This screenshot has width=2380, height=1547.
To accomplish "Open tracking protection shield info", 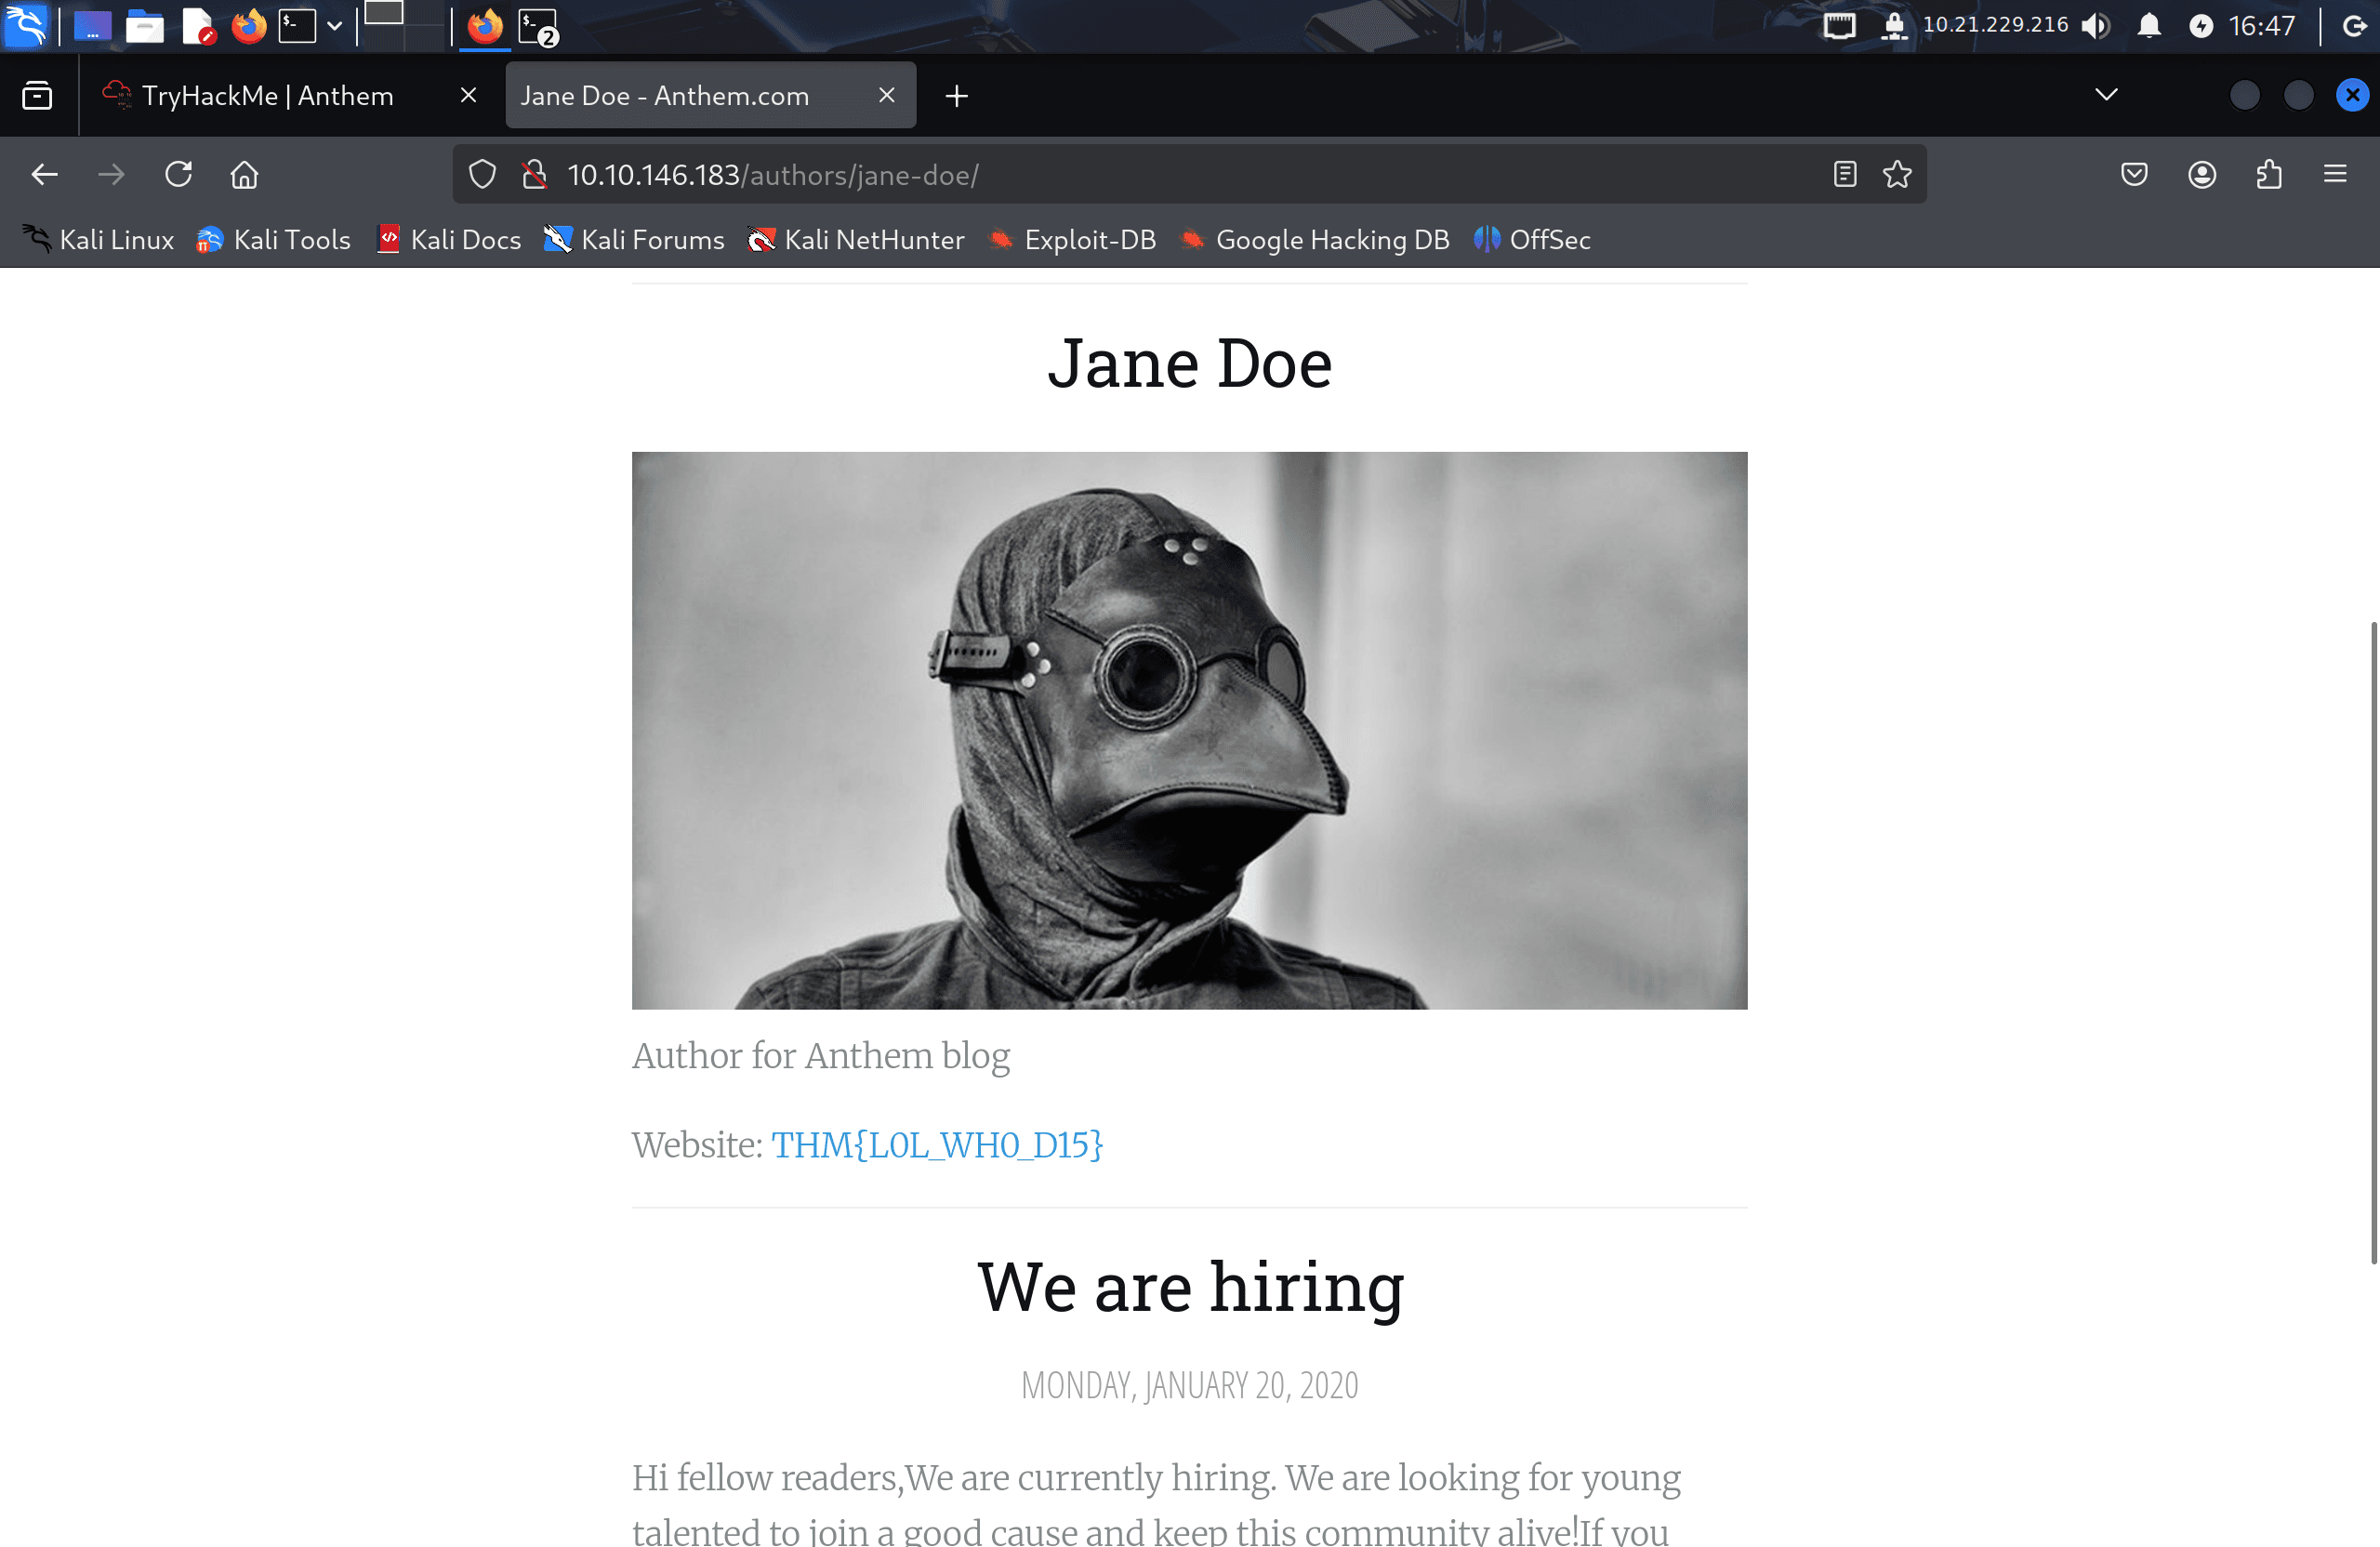I will tap(482, 175).
